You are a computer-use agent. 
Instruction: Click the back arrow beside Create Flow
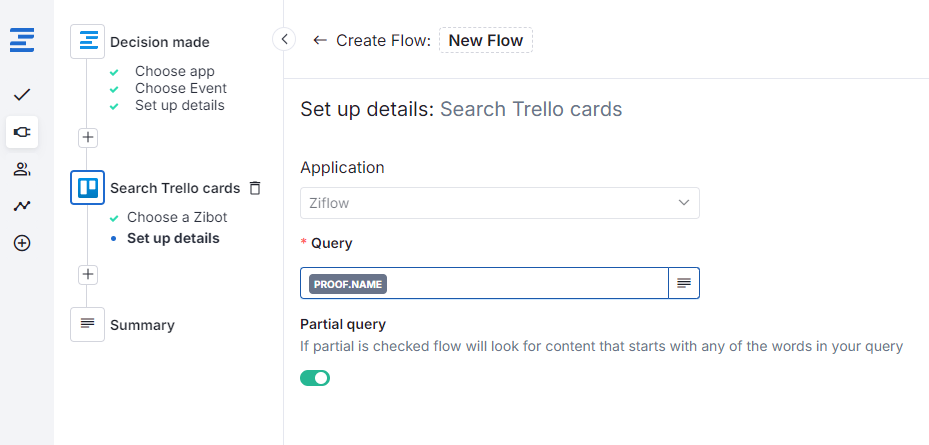320,40
